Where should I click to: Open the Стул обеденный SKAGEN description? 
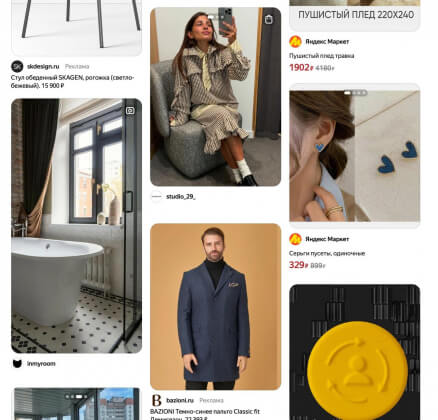(72, 82)
